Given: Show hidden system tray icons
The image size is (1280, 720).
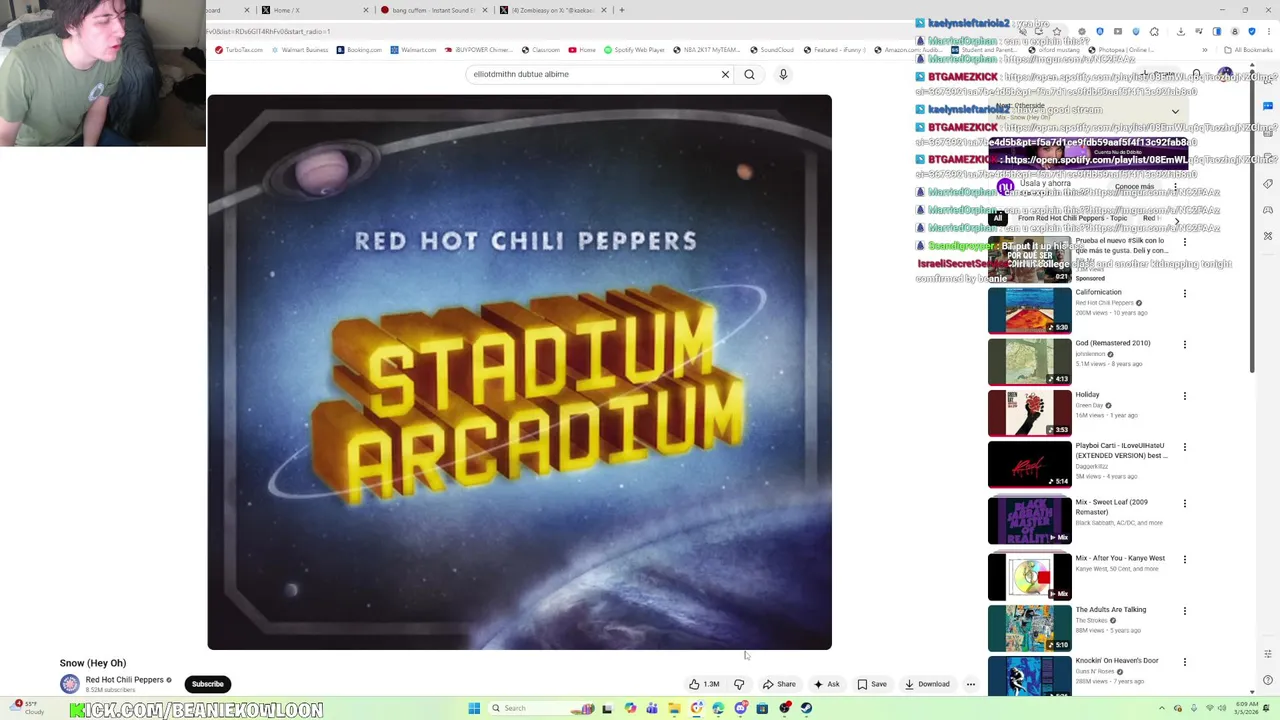Looking at the screenshot, I should [1162, 708].
